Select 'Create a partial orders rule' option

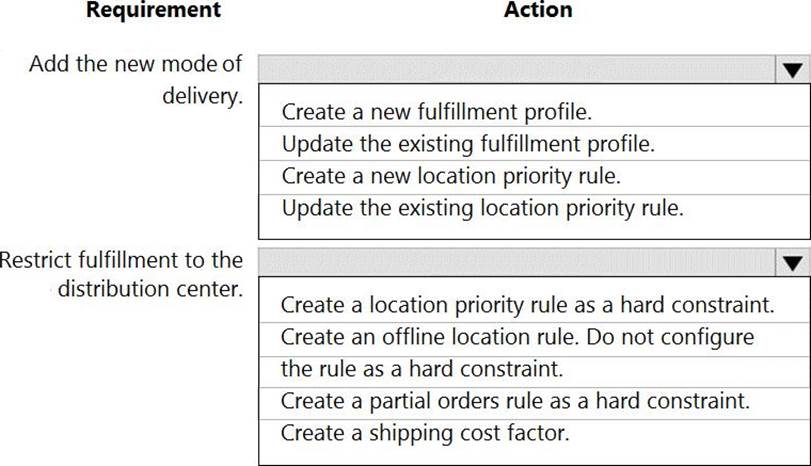point(514,401)
